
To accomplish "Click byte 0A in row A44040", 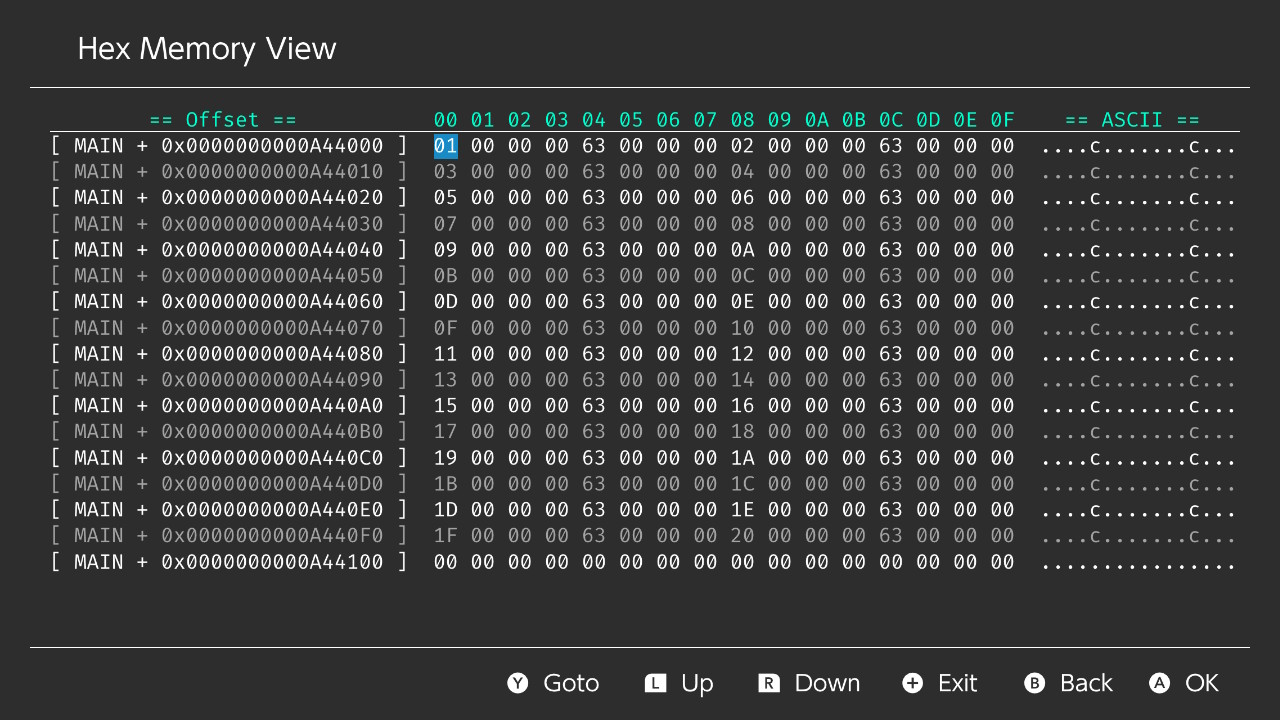I will click(x=742, y=250).
